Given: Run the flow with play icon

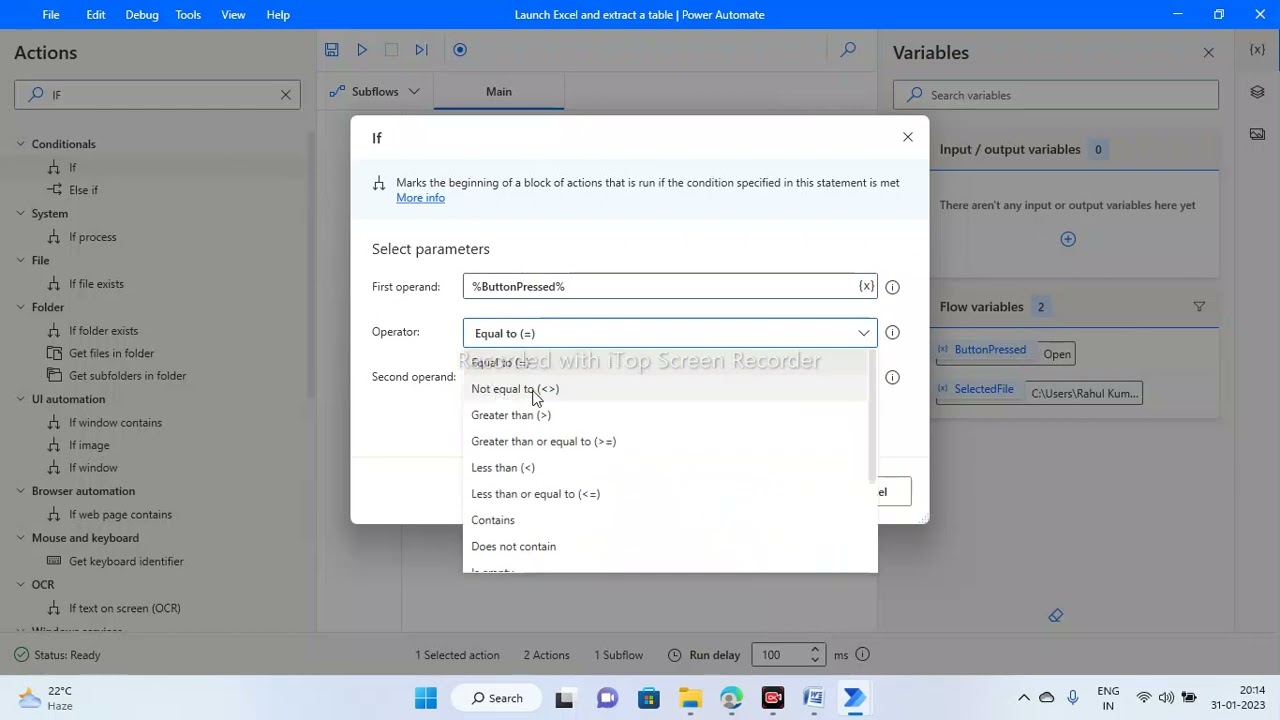Looking at the screenshot, I should (362, 50).
